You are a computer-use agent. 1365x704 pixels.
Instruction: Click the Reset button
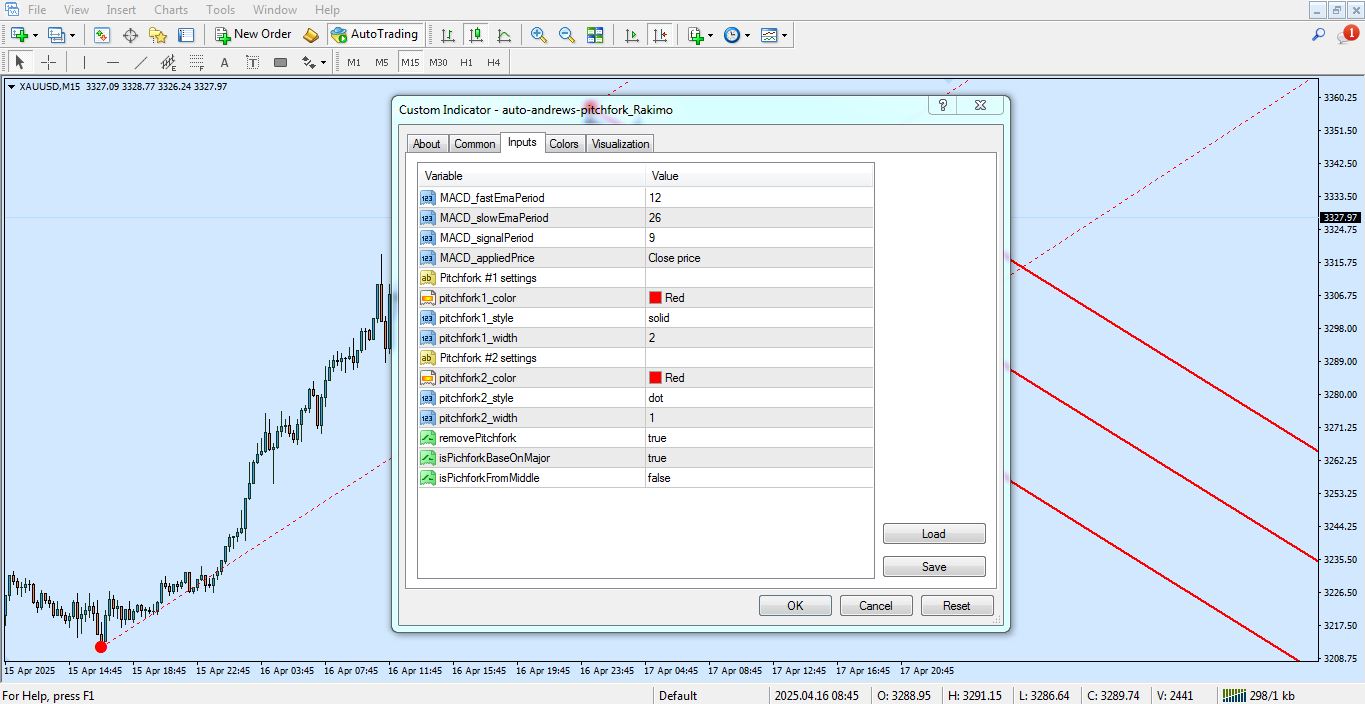coord(956,605)
